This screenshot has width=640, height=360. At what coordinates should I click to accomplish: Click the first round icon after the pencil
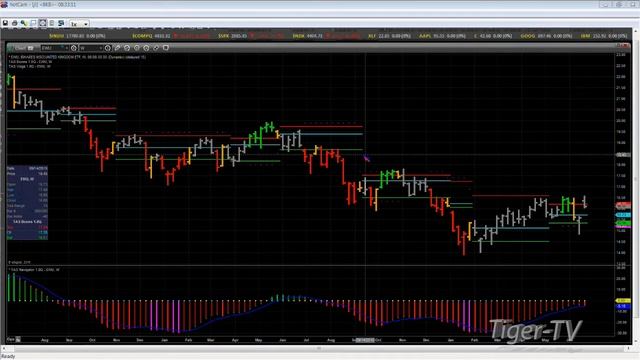click(127, 48)
